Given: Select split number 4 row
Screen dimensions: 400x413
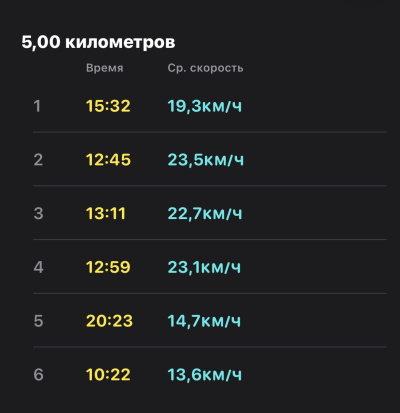Looking at the screenshot, I should (x=210, y=267).
